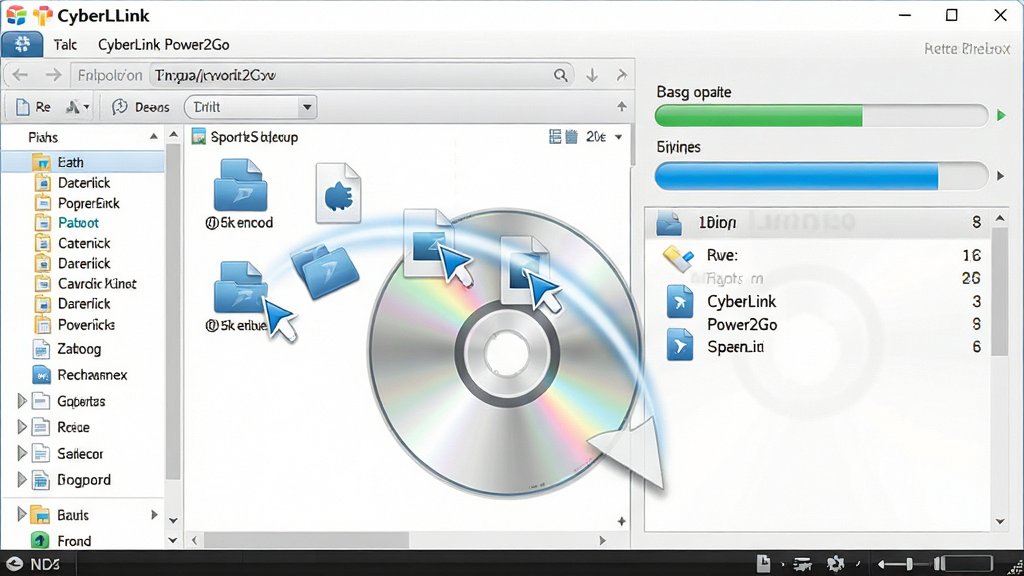
Task: Go back with the left arrow
Action: [x=20, y=75]
